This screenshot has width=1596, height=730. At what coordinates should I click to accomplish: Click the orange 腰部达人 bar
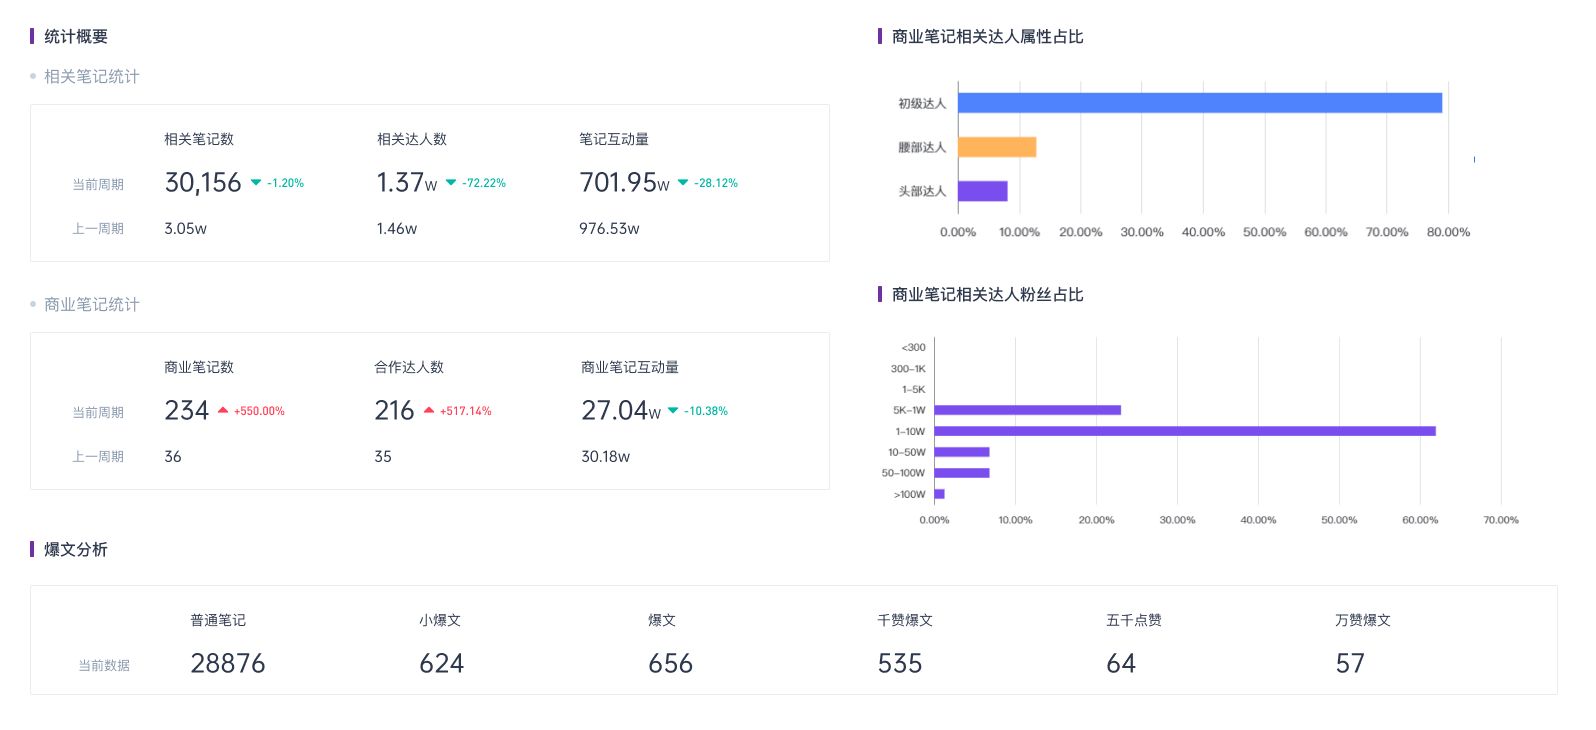point(997,147)
